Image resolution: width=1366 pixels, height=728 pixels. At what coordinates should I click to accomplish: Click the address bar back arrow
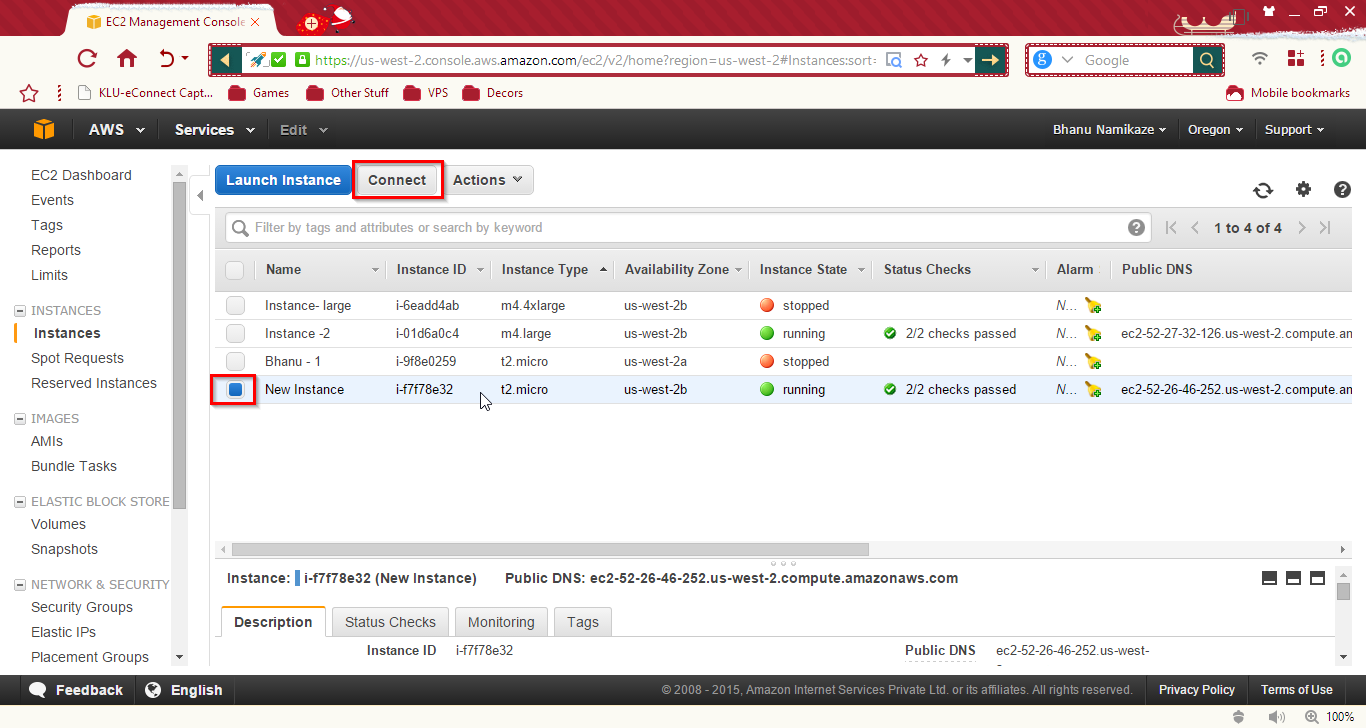[x=225, y=60]
